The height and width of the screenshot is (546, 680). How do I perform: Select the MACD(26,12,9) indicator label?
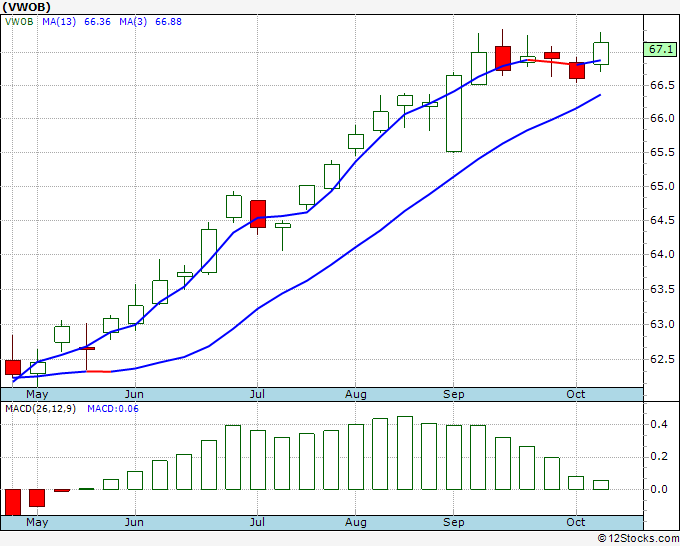pyautogui.click(x=40, y=409)
